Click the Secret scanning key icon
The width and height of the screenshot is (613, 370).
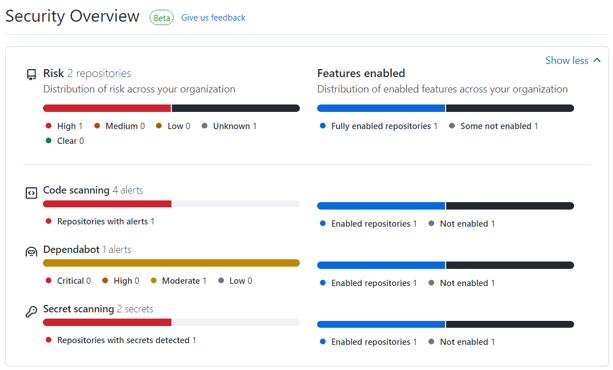(31, 311)
